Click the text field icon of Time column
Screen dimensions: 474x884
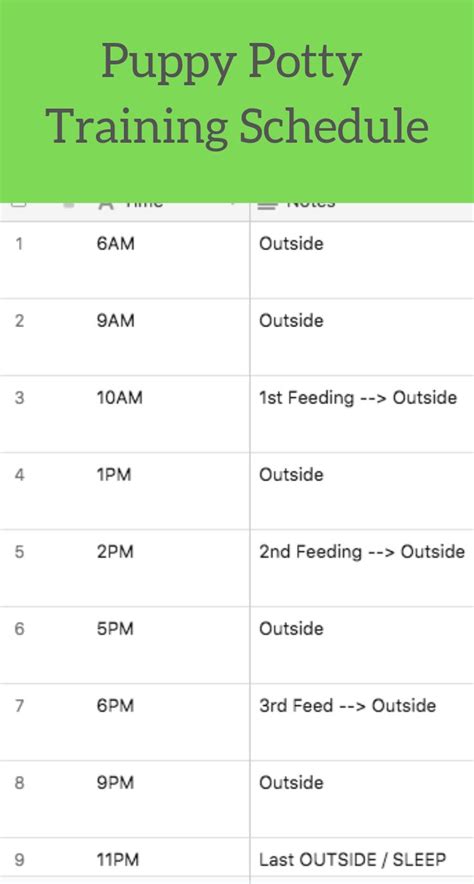(106, 205)
